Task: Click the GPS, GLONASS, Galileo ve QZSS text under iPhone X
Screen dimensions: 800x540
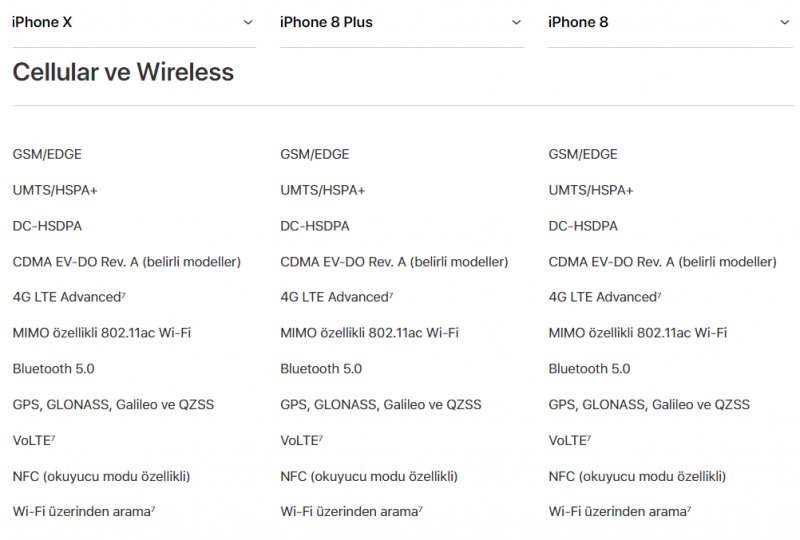Action: point(113,405)
